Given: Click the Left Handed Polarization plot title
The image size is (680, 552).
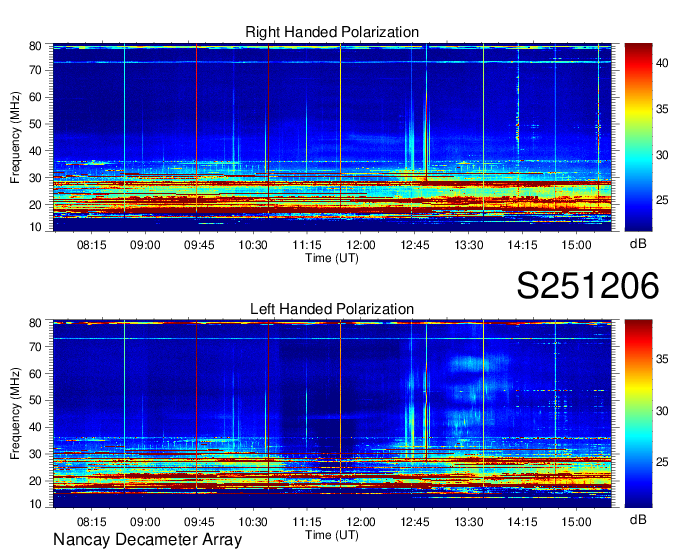Looking at the screenshot, I should coord(332,310).
